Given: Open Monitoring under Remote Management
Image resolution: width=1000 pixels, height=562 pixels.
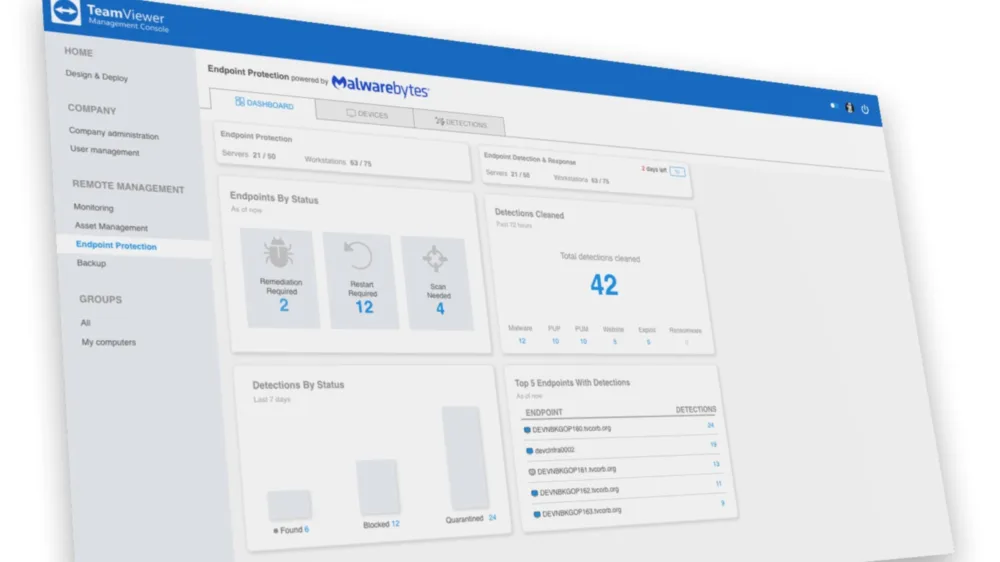Looking at the screenshot, I should [93, 207].
